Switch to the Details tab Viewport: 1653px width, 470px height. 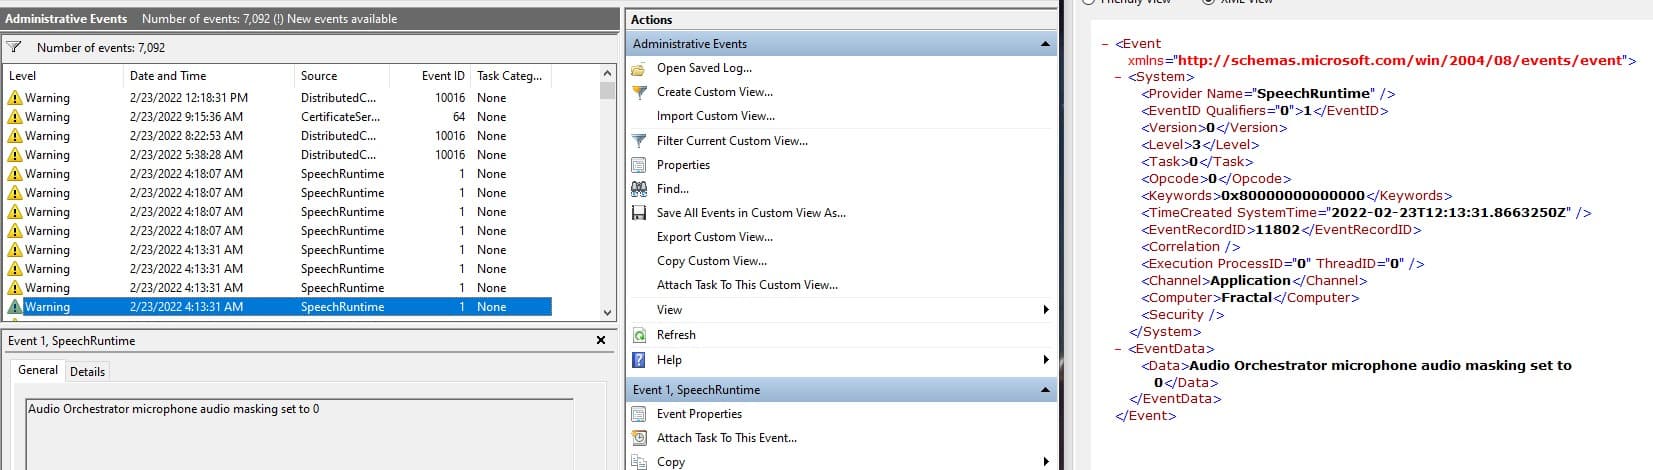[x=87, y=372]
